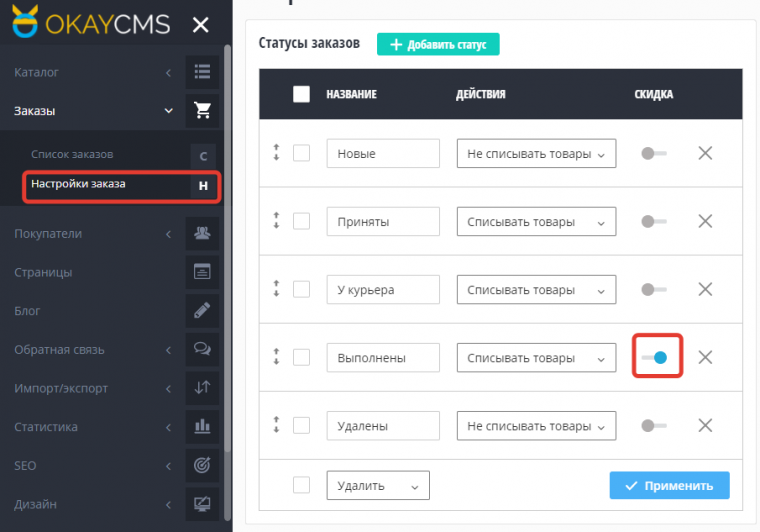Click the shopping cart icon beside Заказы
Image resolution: width=760 pixels, height=532 pixels.
[x=202, y=111]
